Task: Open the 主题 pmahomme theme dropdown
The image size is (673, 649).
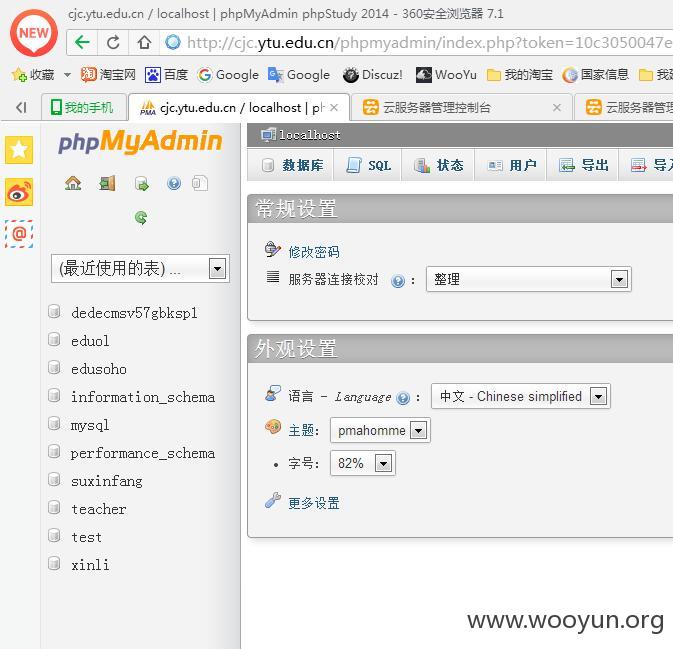Action: 380,430
